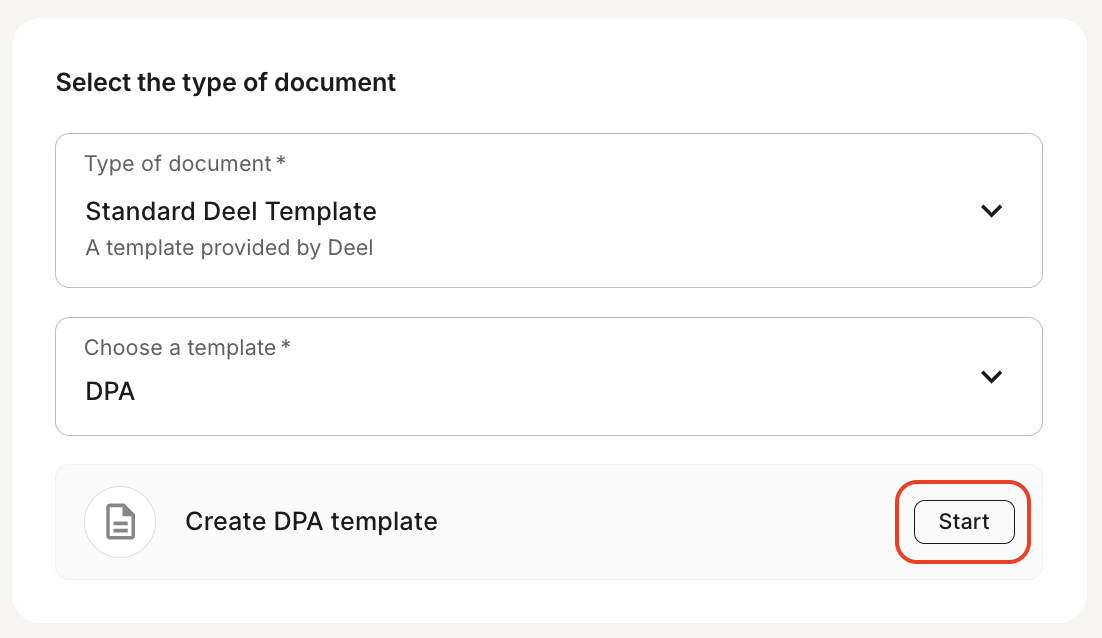Image resolution: width=1102 pixels, height=638 pixels.
Task: Click the 'Select the type of document' heading
Action: pos(226,82)
